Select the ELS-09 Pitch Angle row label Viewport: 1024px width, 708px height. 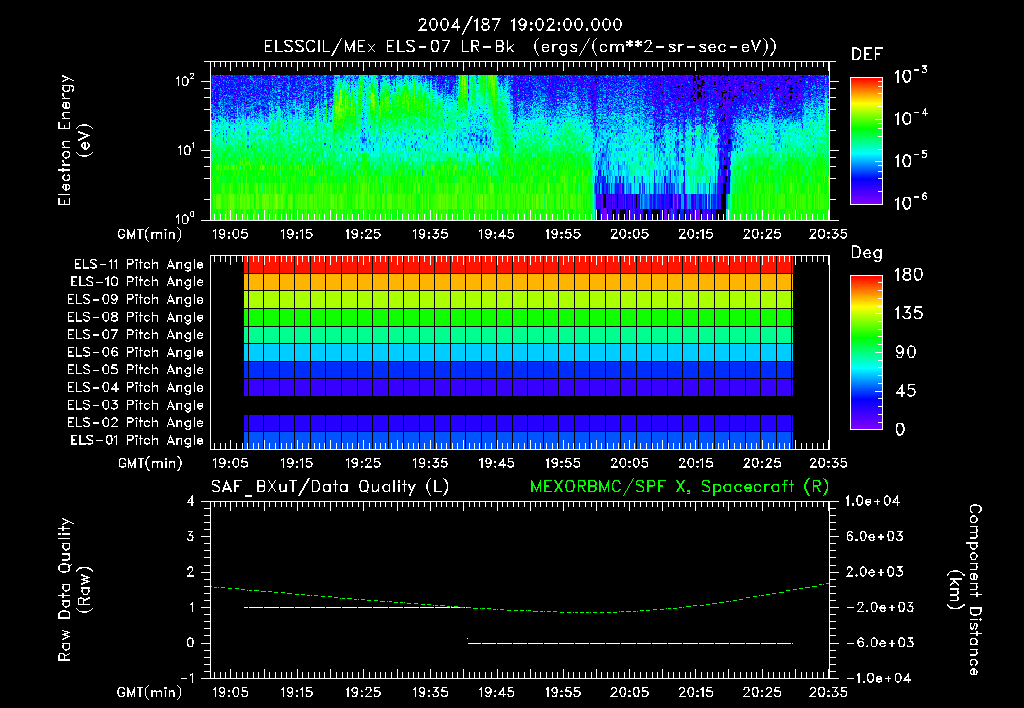click(135, 299)
